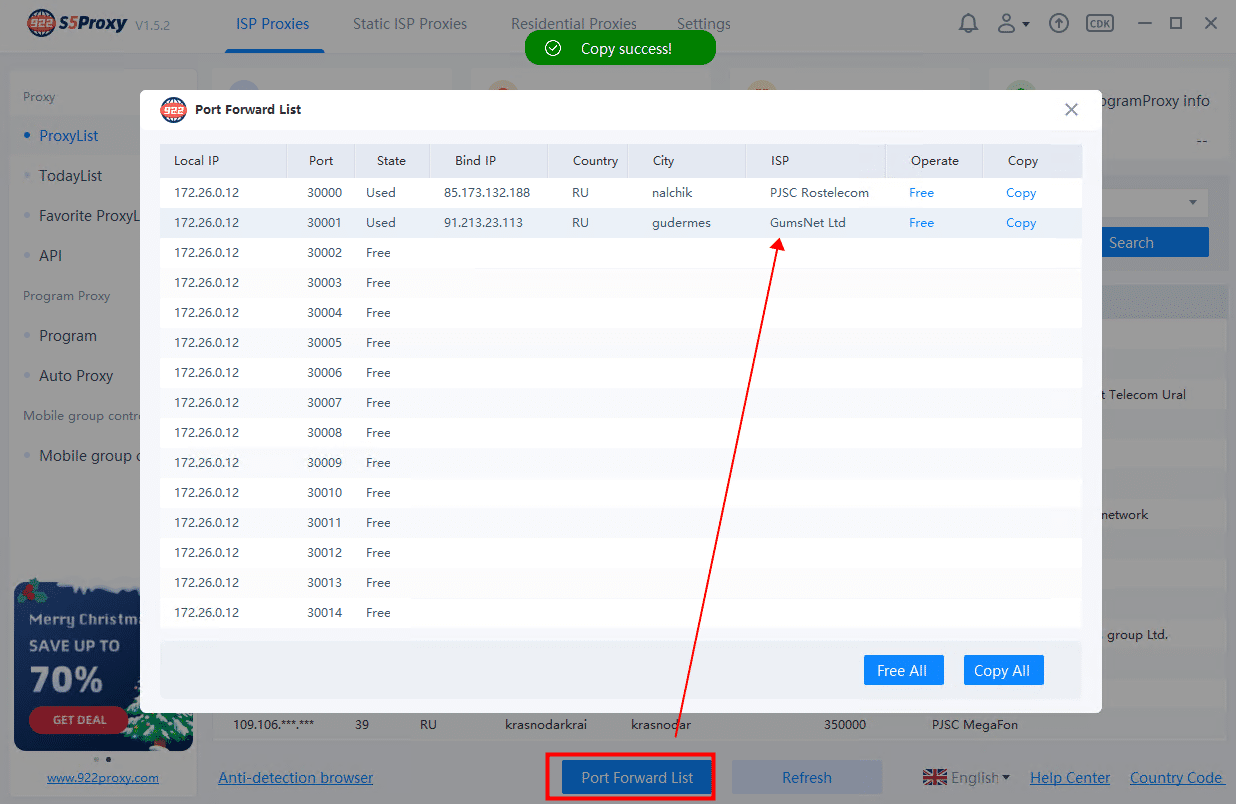Click the Port Forward List button
The image size is (1236, 804).
point(637,777)
